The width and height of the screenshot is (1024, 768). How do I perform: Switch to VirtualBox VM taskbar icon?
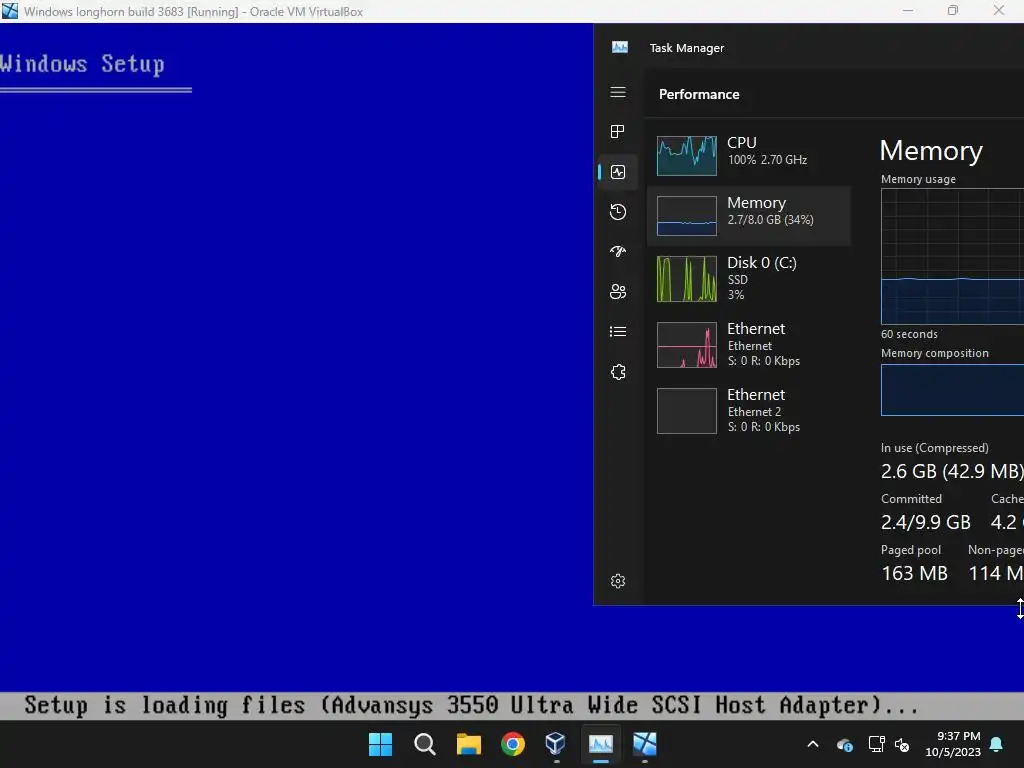645,744
